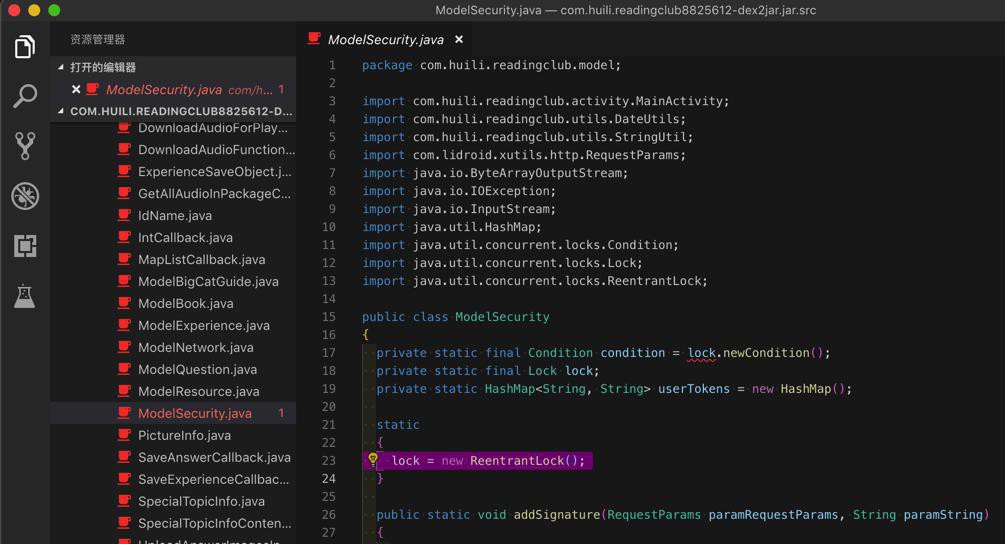Click the ModelSecurity class name on line 15
The image size is (1005, 544).
502,317
